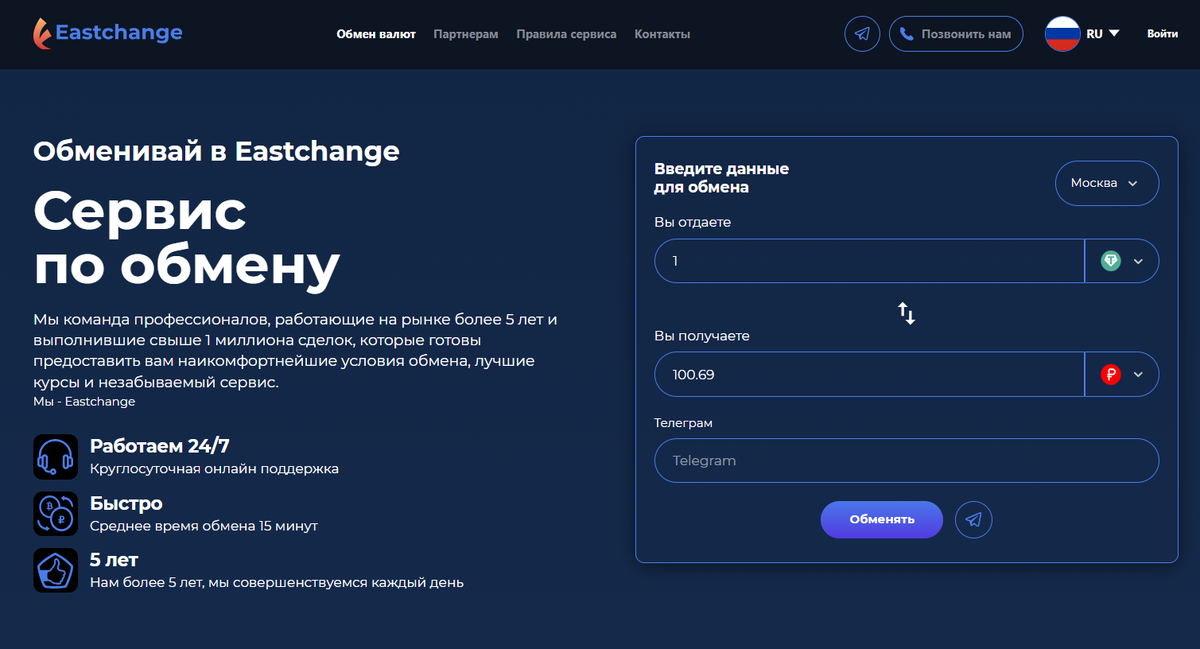Click the Войти link
The height and width of the screenshot is (649, 1200).
coord(1161,33)
